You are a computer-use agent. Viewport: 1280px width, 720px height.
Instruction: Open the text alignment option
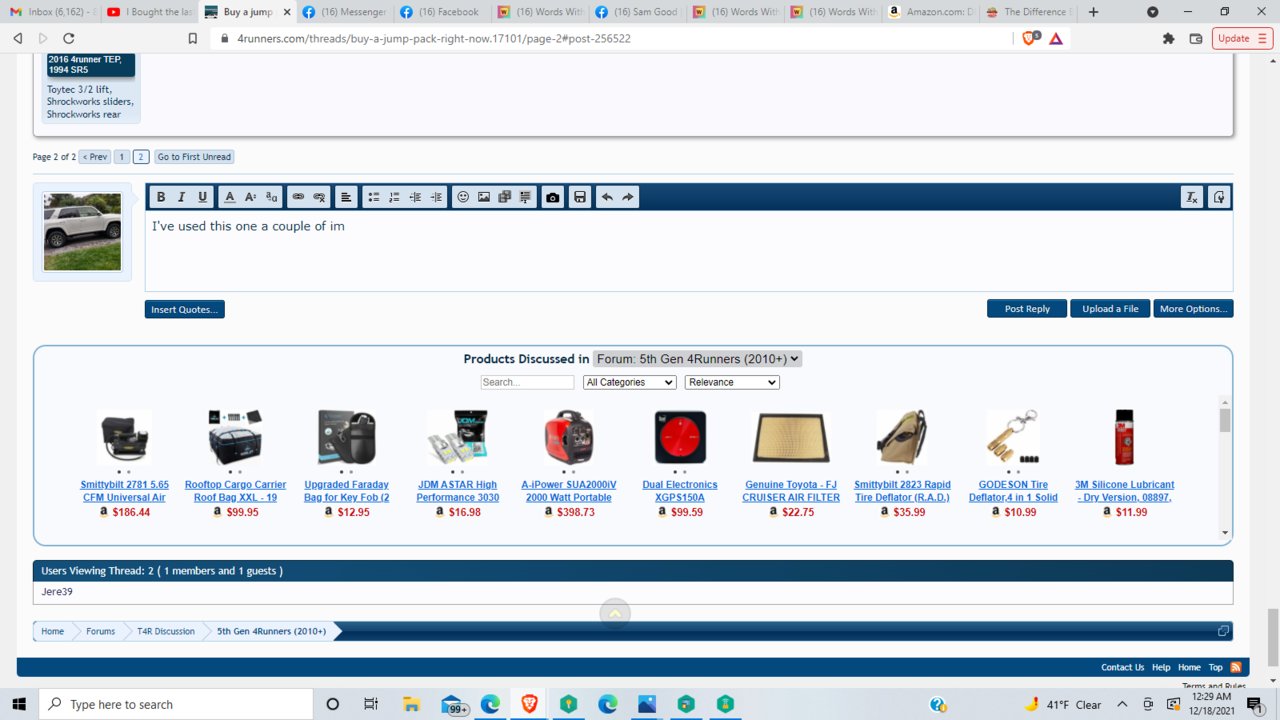346,197
